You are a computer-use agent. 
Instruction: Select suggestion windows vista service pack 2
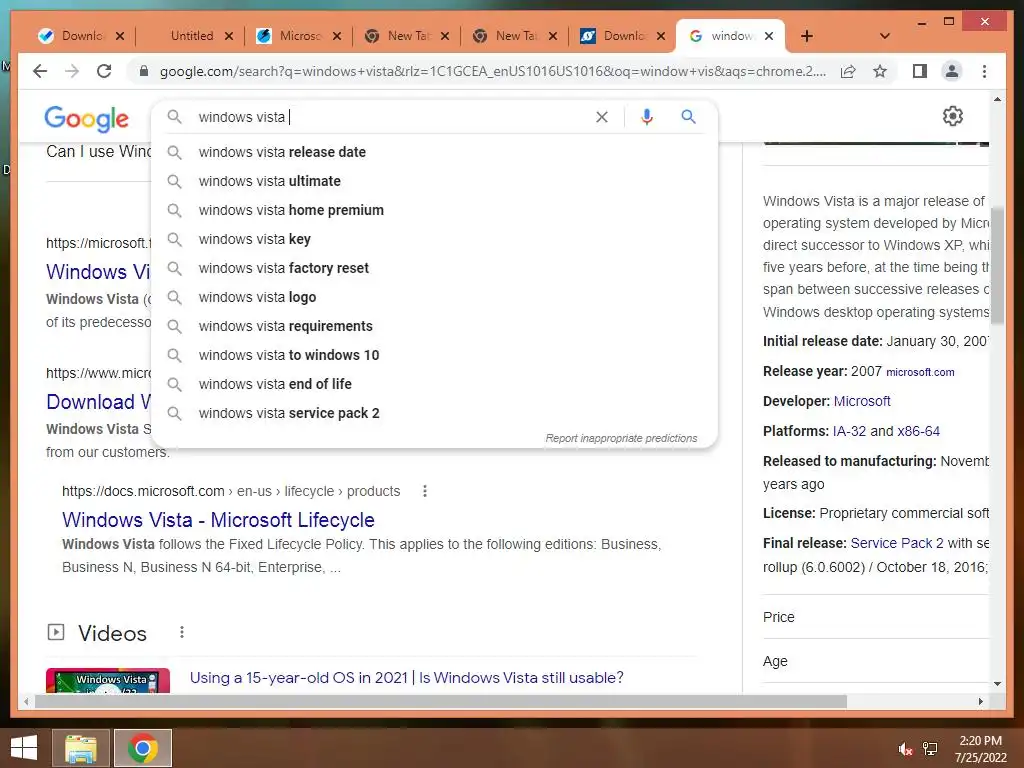pyautogui.click(x=434, y=413)
